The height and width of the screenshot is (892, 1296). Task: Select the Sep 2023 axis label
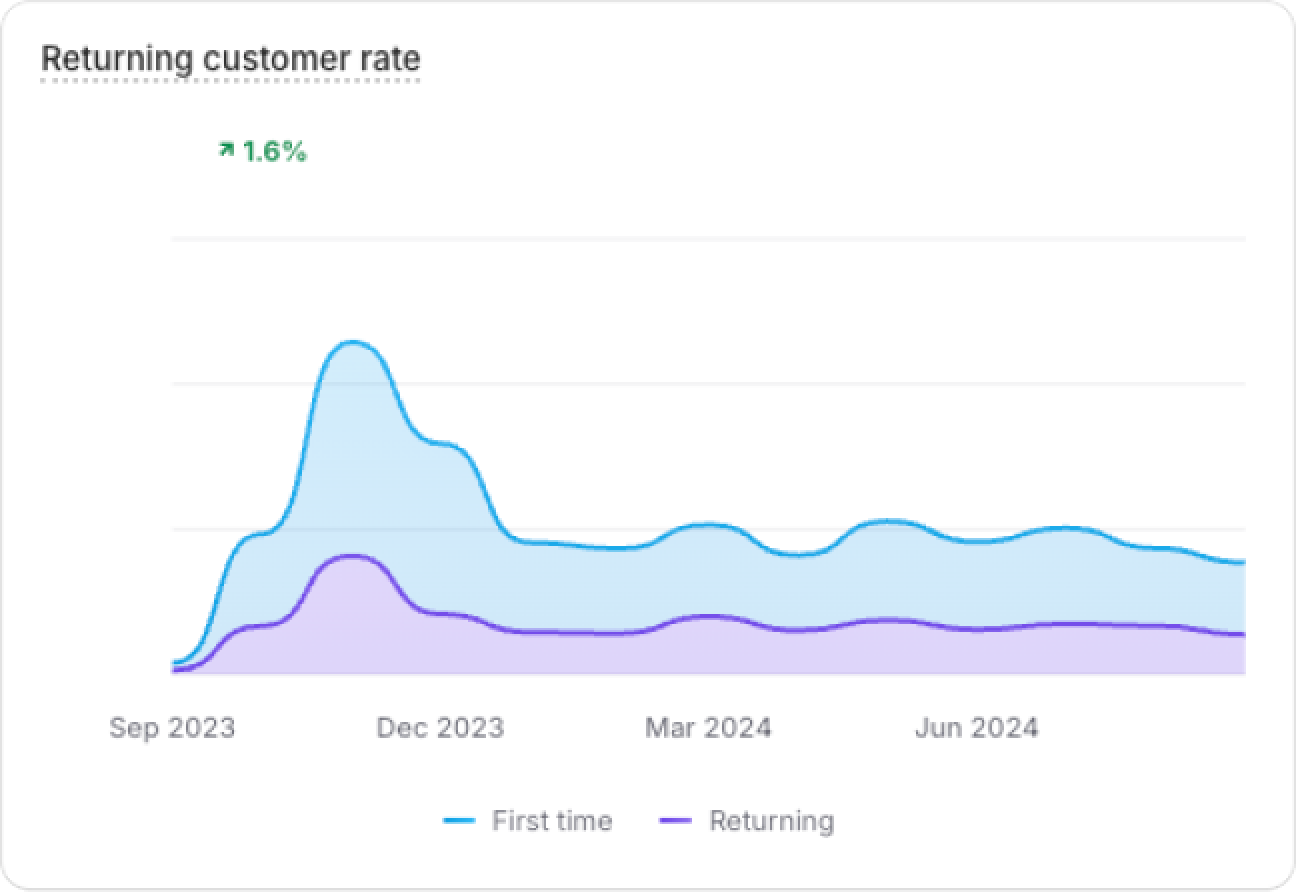pos(172,727)
